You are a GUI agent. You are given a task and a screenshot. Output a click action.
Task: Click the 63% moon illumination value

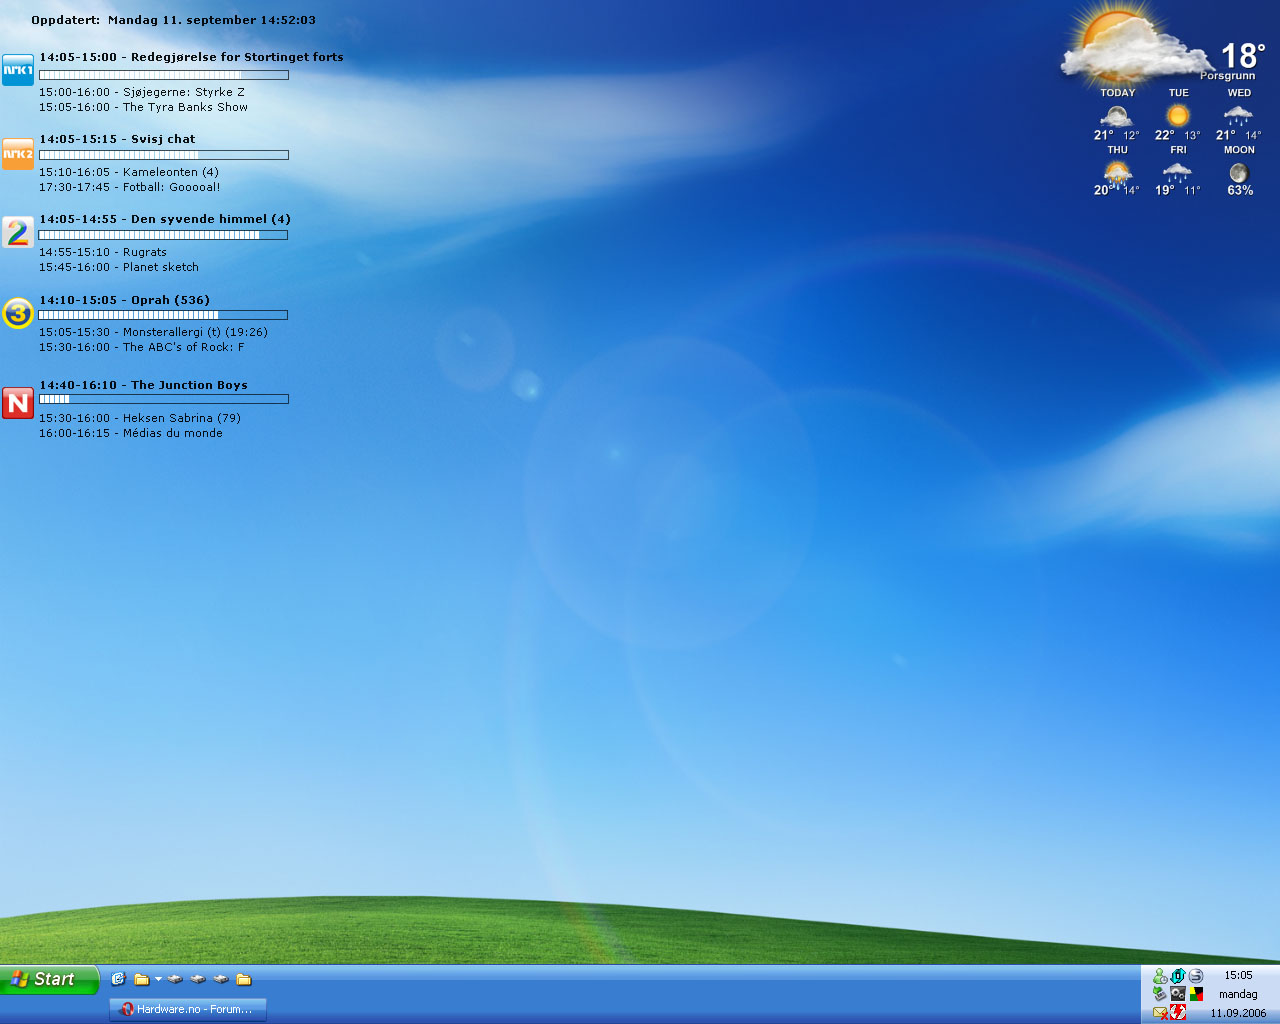[x=1240, y=190]
